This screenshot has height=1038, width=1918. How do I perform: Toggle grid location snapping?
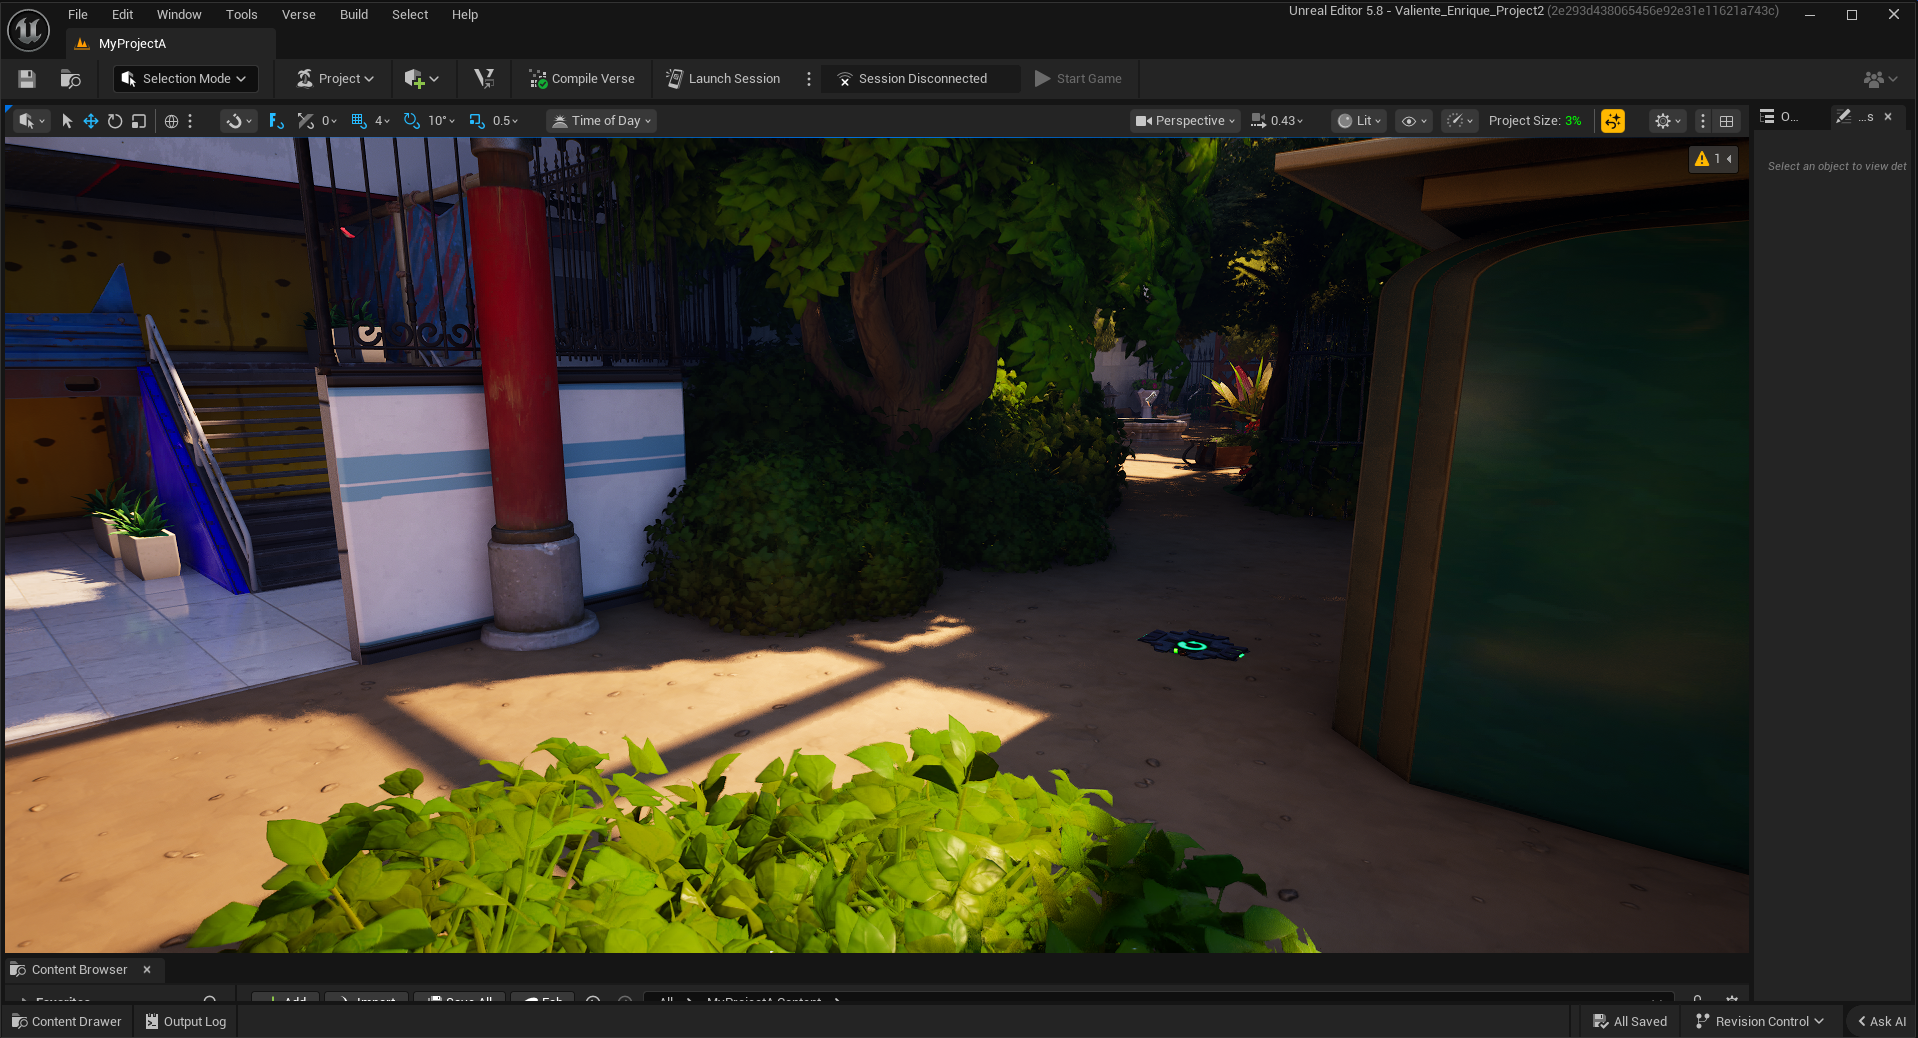(359, 121)
